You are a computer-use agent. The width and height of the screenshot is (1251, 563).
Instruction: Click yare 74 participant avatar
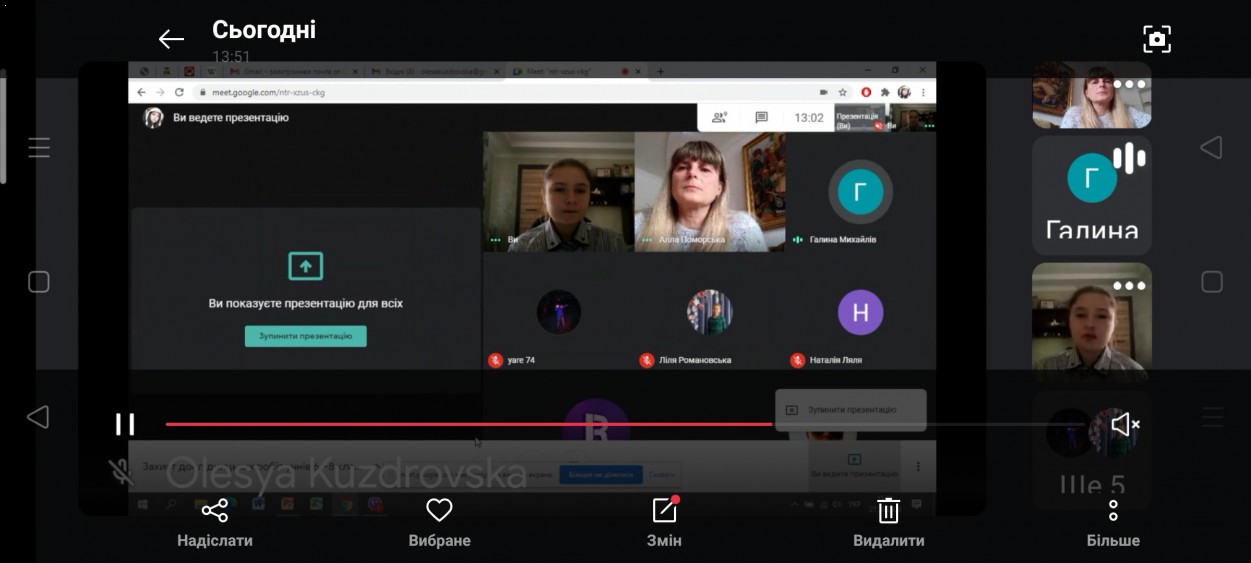tap(558, 312)
